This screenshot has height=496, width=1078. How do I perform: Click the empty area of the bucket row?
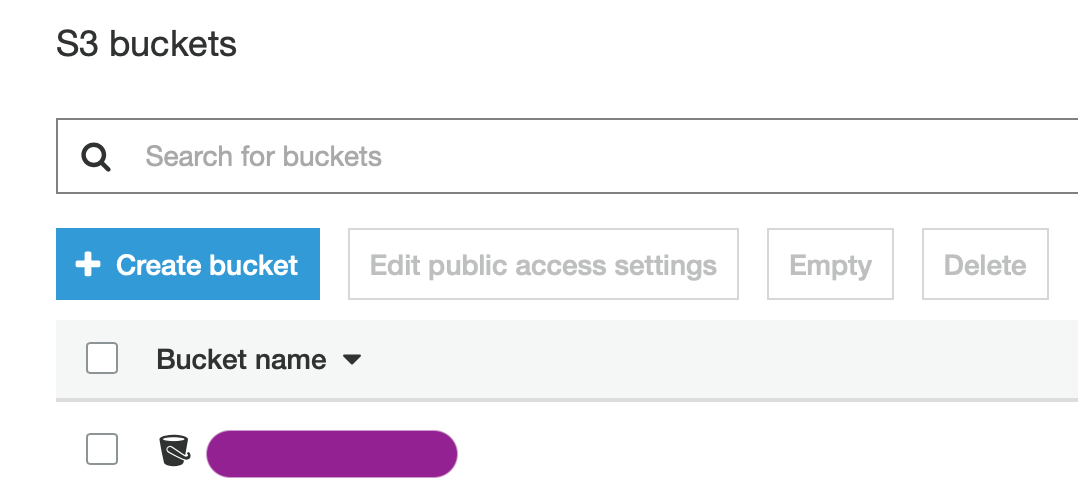756,451
